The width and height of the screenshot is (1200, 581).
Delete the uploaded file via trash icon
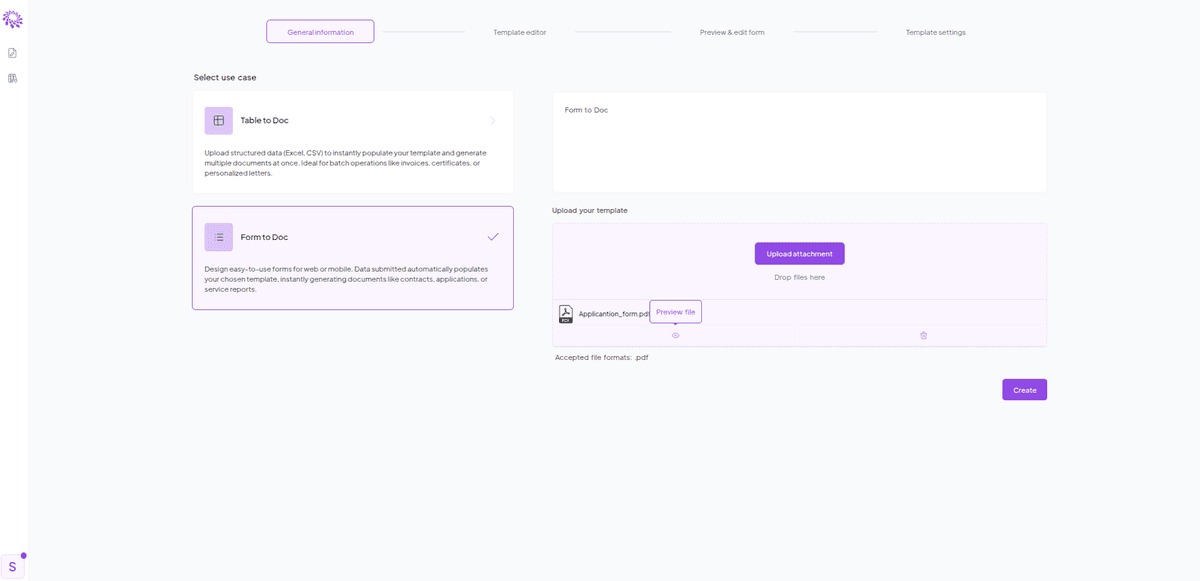coord(923,335)
